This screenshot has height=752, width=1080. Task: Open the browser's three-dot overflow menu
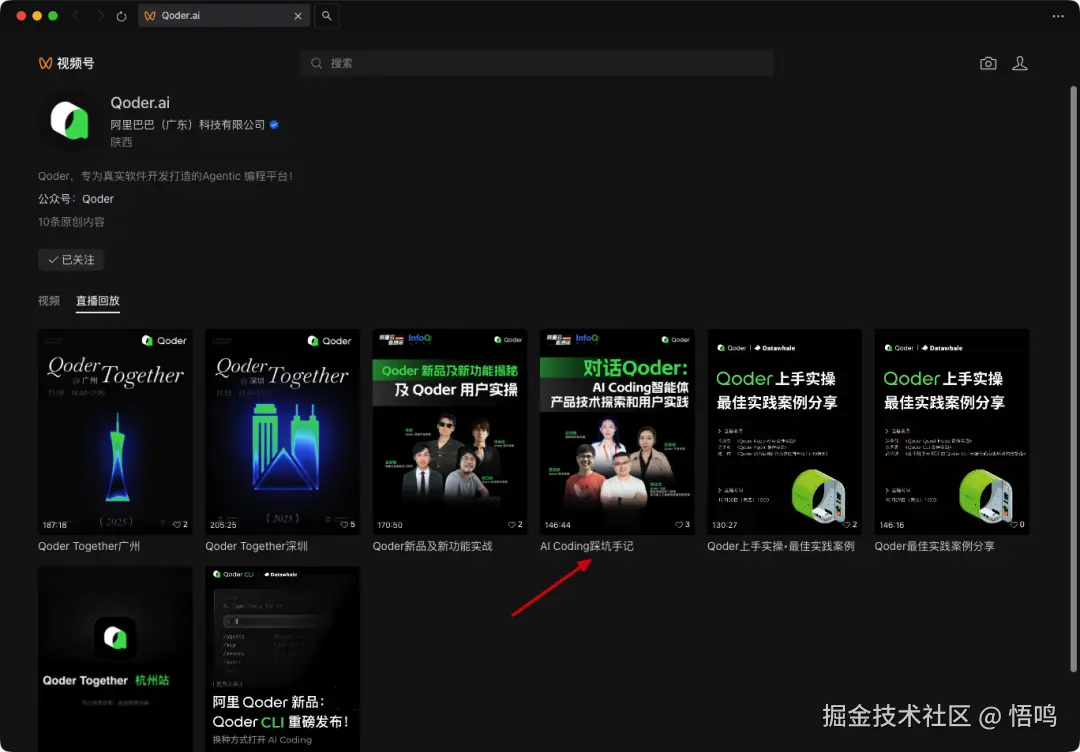(x=1058, y=16)
